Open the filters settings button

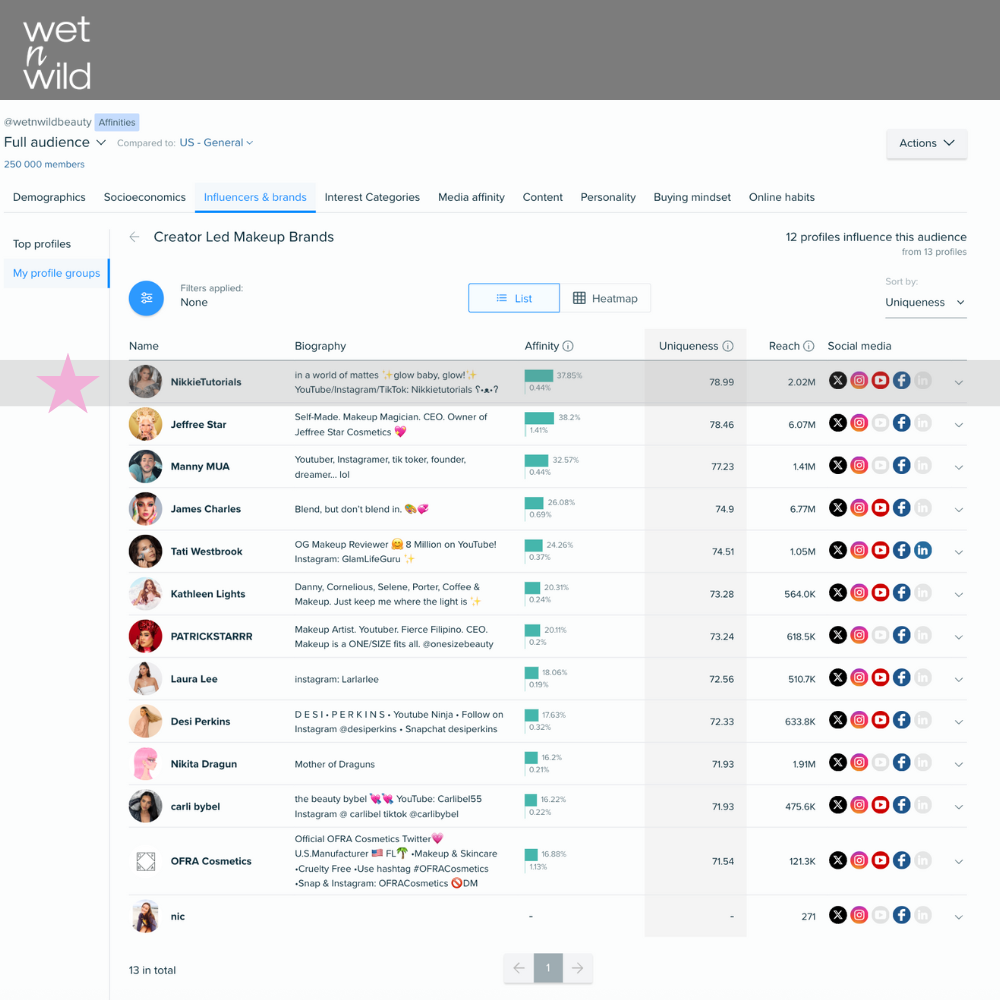click(146, 298)
